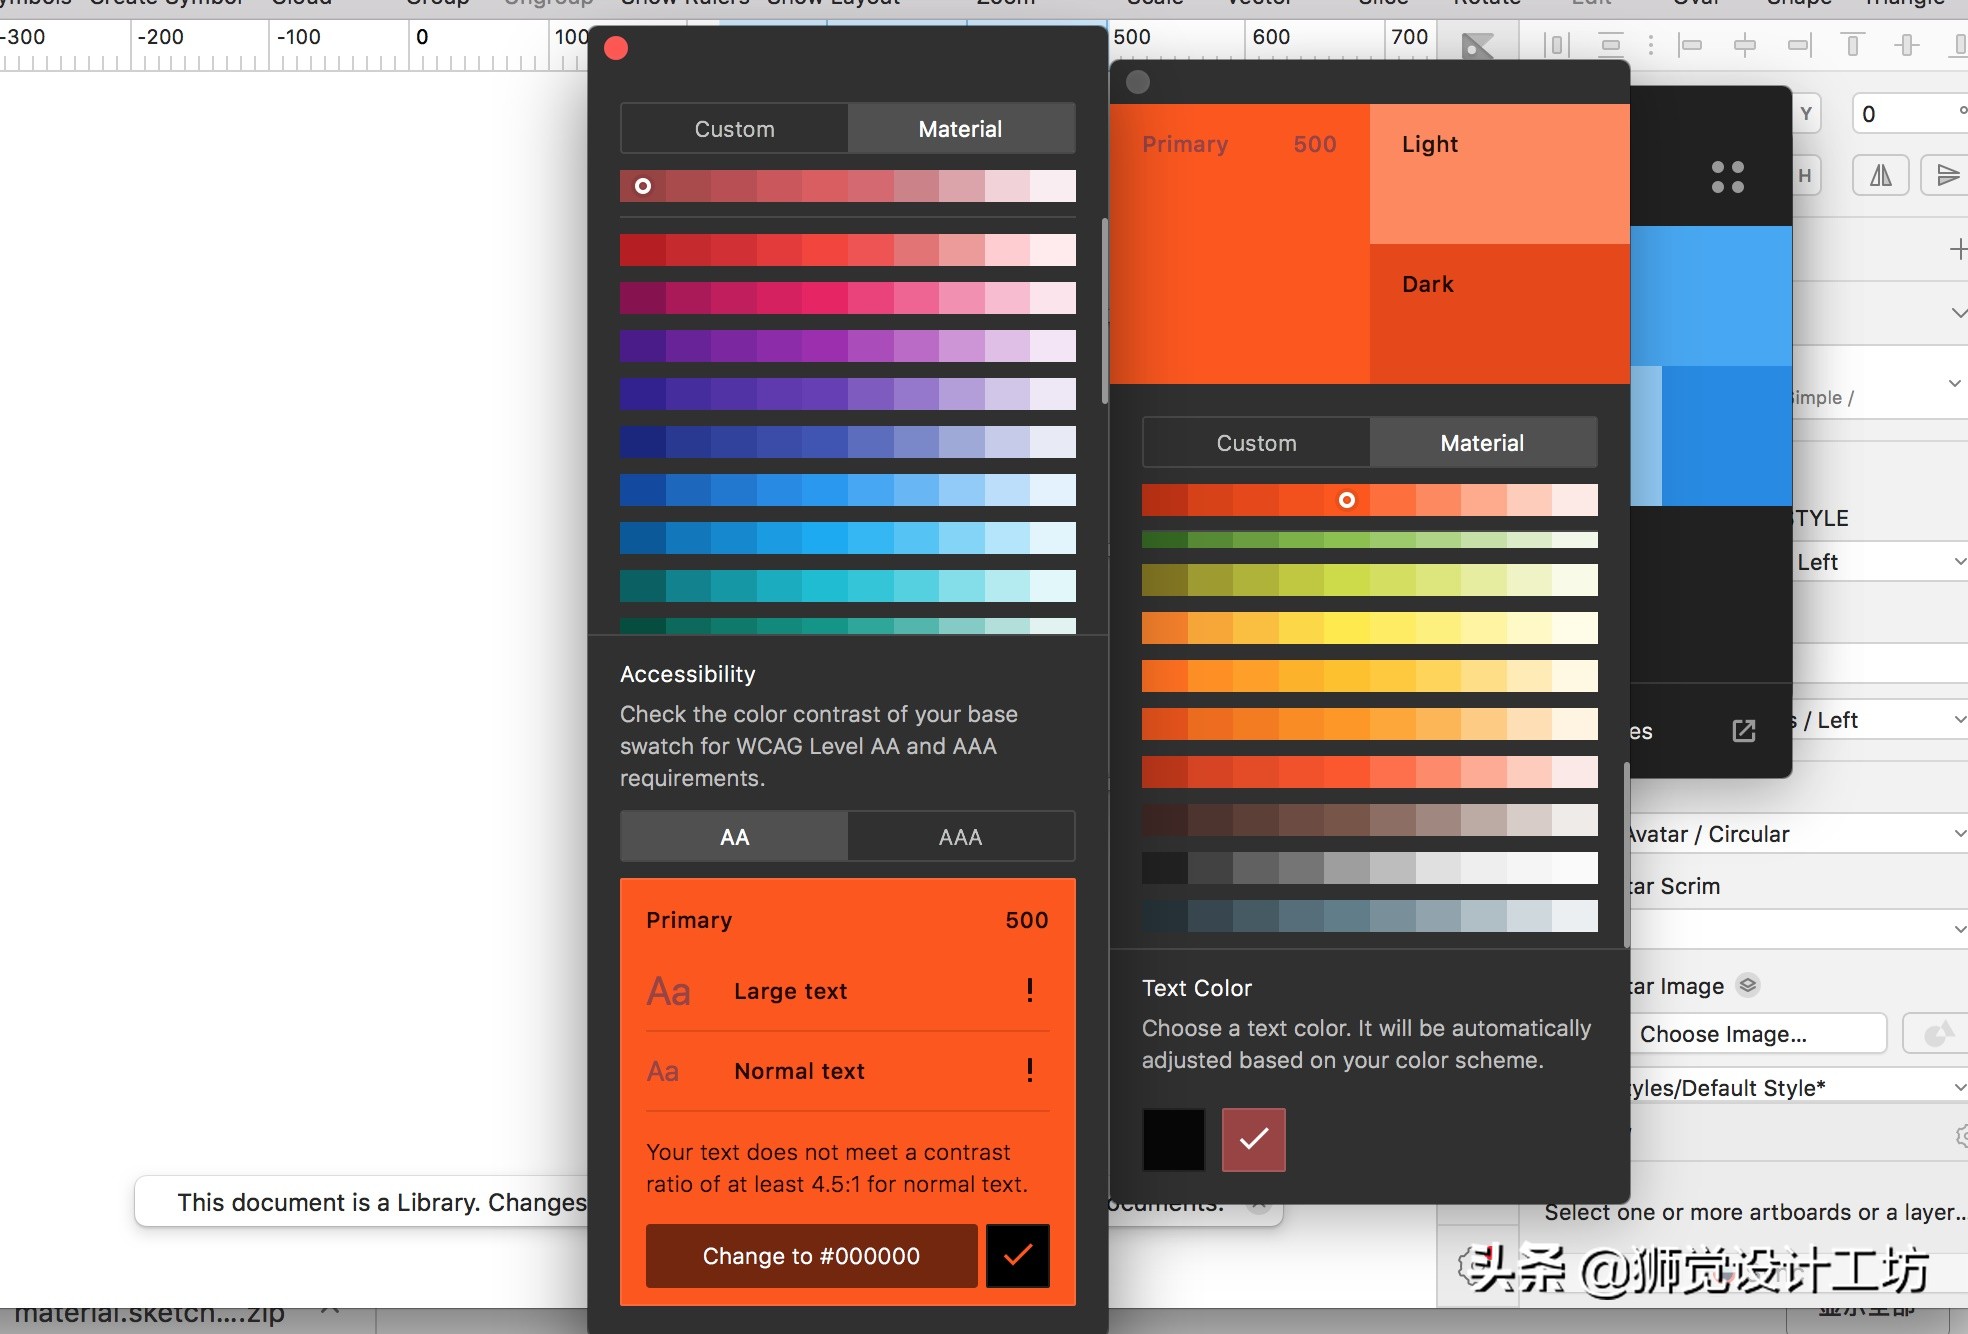Switch to the AAA accessibility tab
The height and width of the screenshot is (1334, 1968).
pos(960,837)
